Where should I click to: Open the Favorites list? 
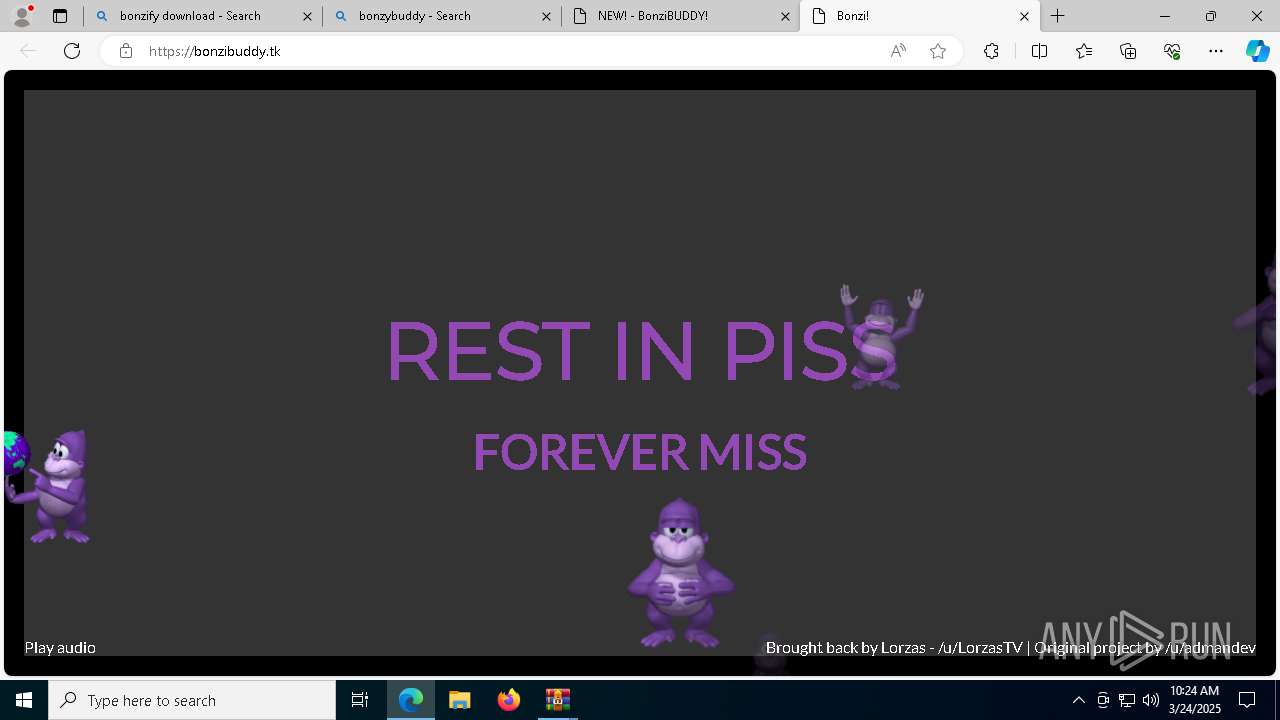pos(1084,51)
